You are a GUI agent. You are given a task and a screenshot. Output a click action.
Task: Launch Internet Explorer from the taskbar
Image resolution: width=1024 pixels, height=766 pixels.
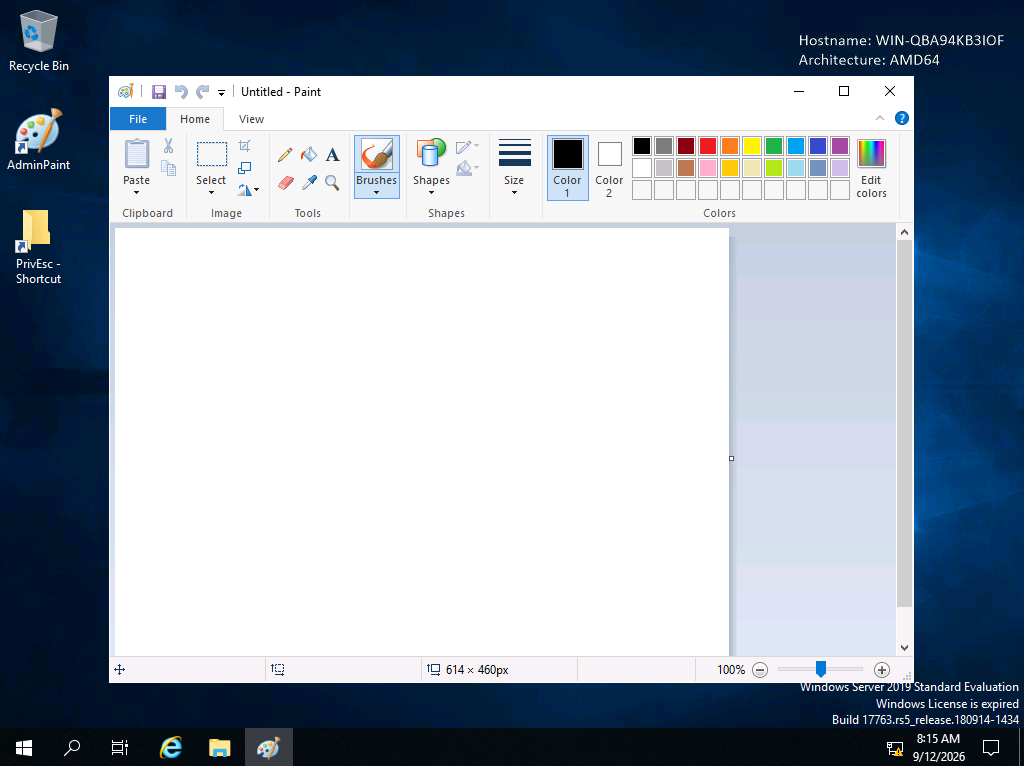tap(171, 748)
